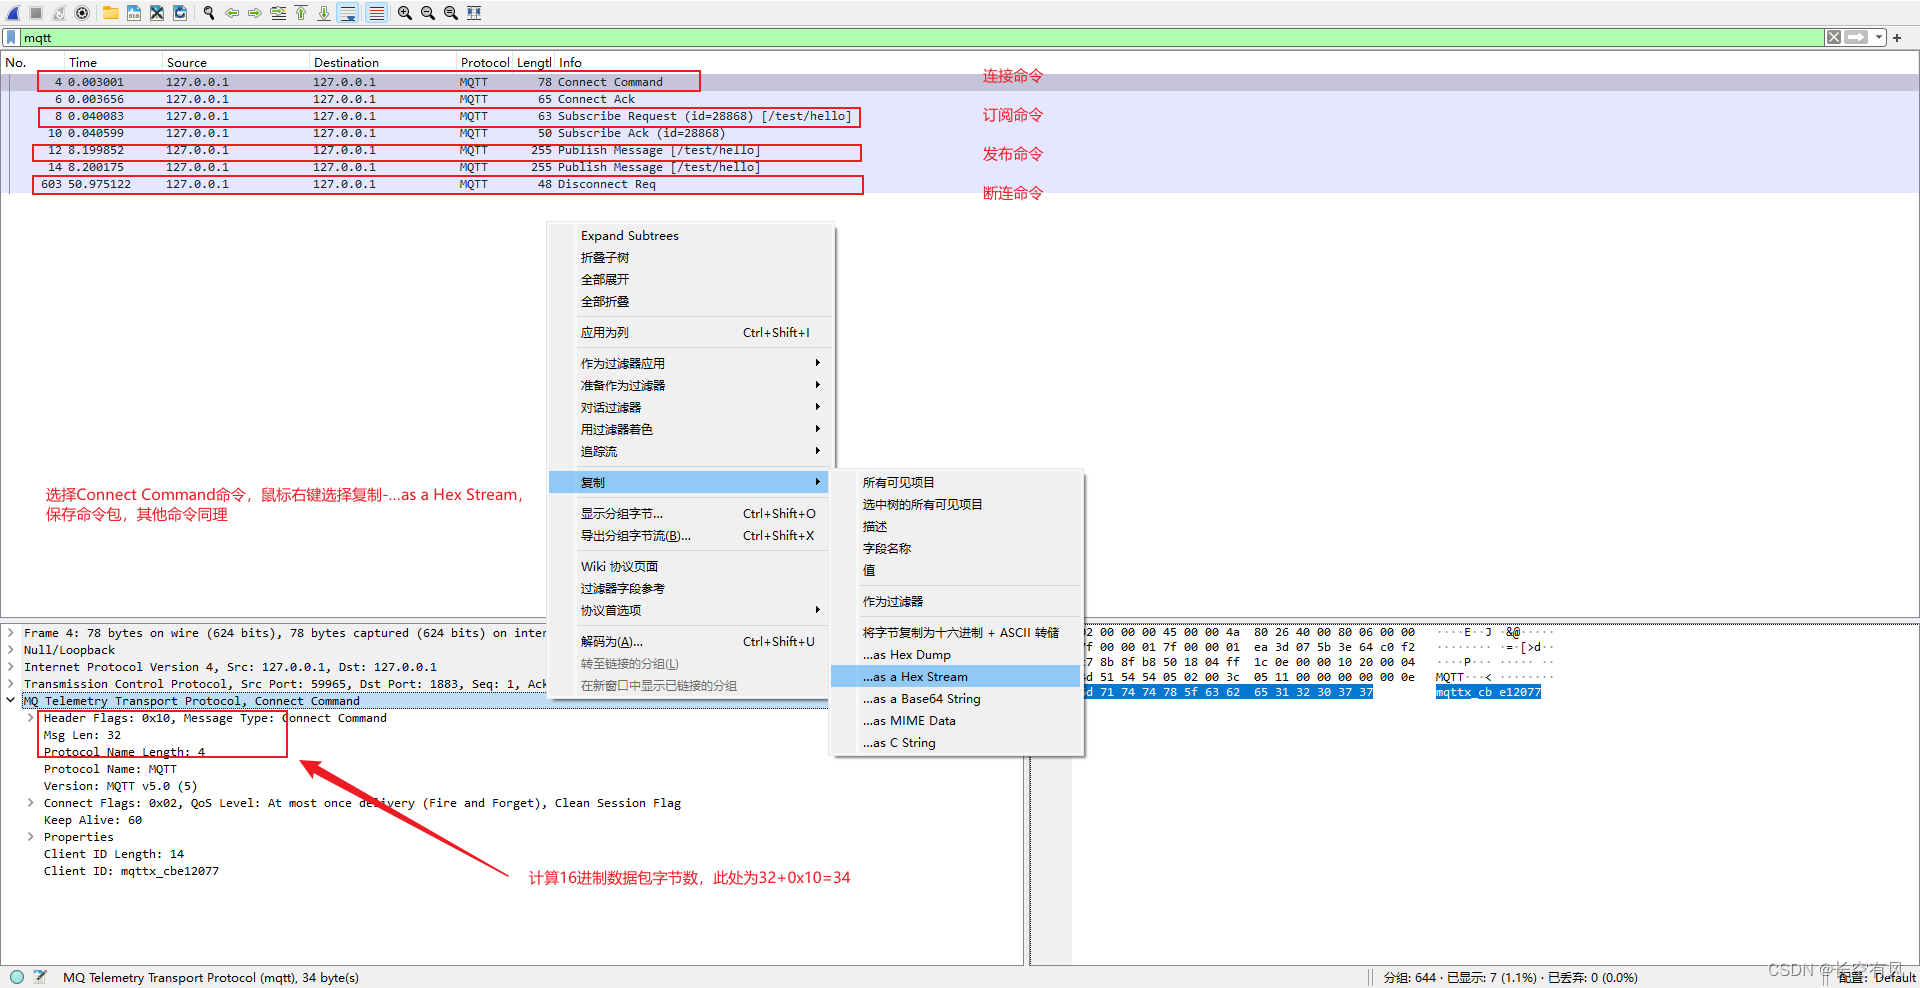1920x988 pixels.
Task: Close this capture file
Action: (157, 13)
